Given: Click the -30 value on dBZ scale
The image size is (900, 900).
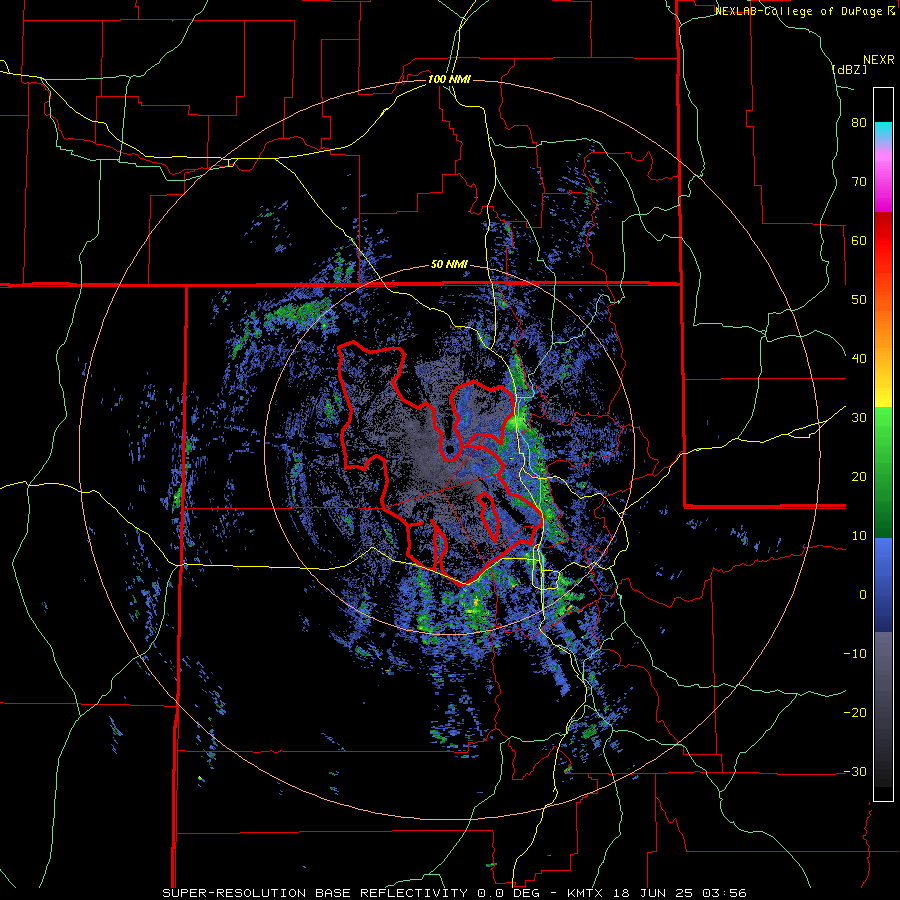Looking at the screenshot, I should [855, 771].
